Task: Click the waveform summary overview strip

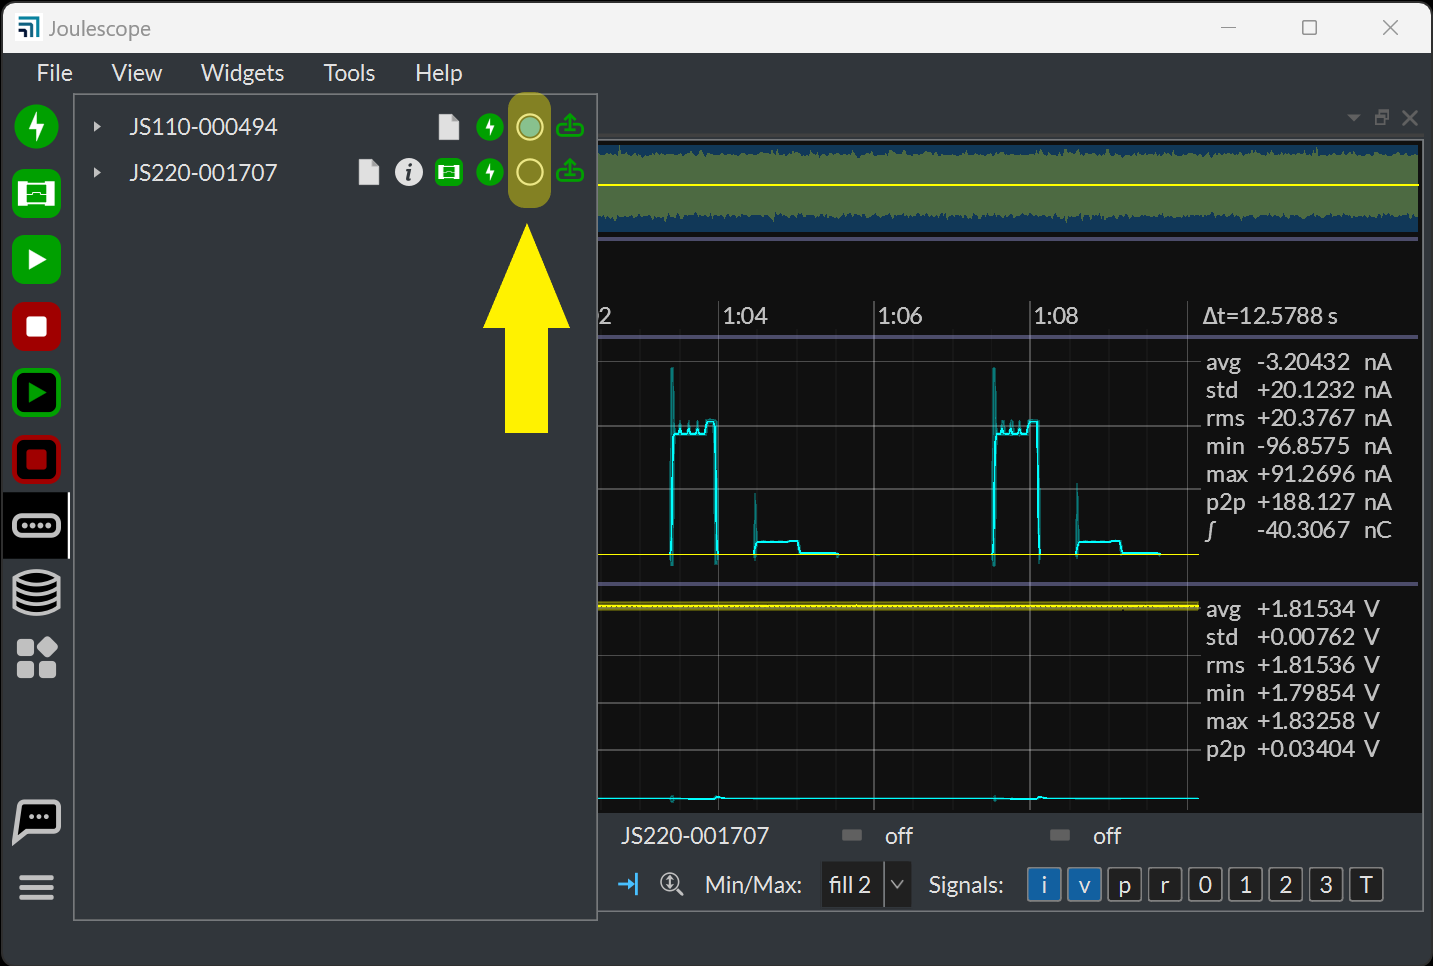Action: (1008, 188)
